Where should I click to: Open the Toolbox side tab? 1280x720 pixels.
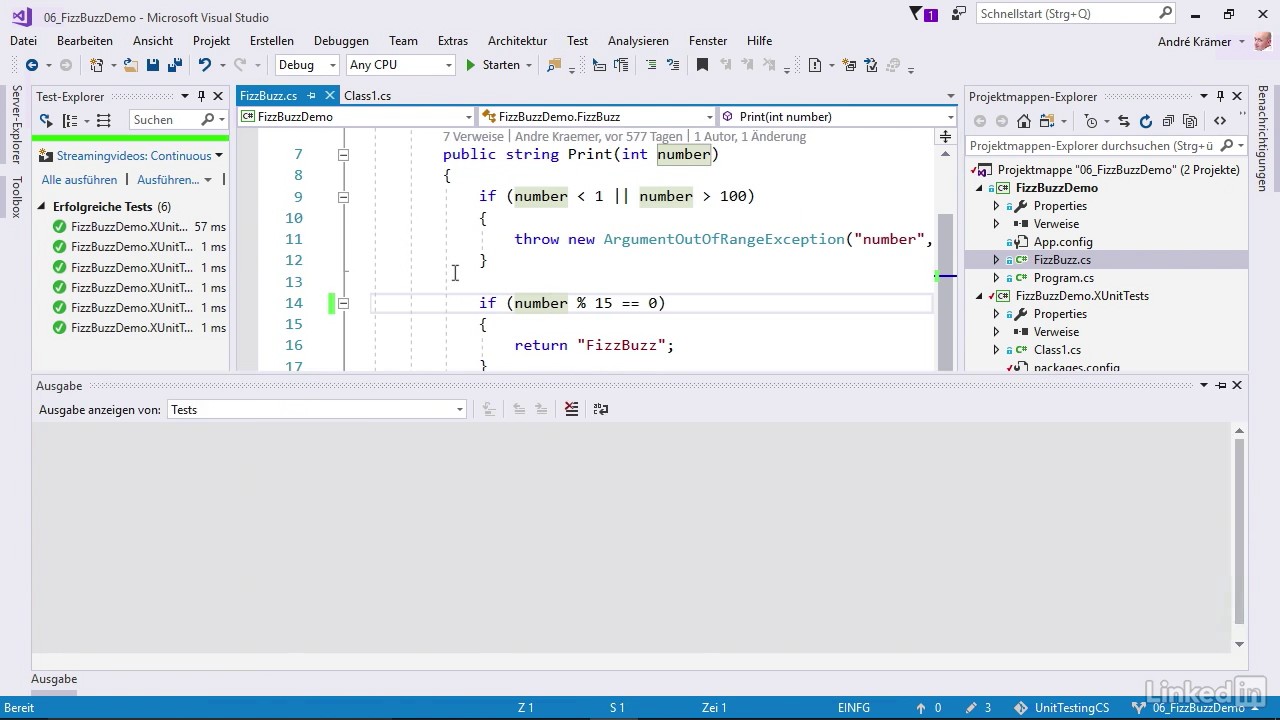pos(16,197)
